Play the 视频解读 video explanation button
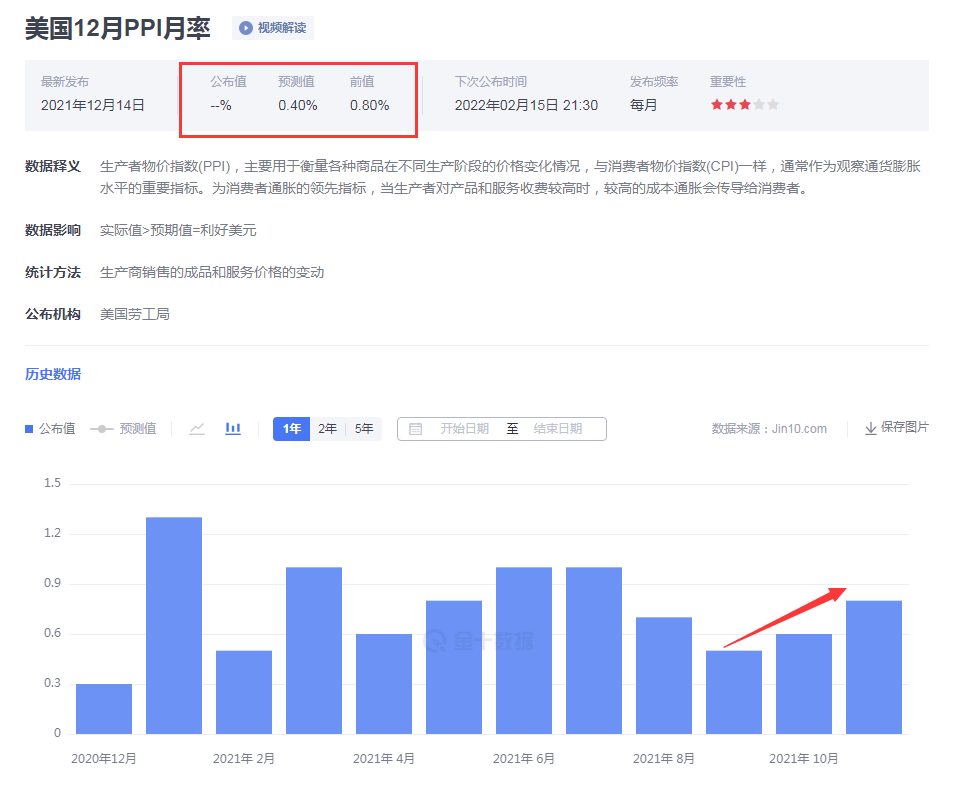The width and height of the screenshot is (956, 806). (273, 28)
